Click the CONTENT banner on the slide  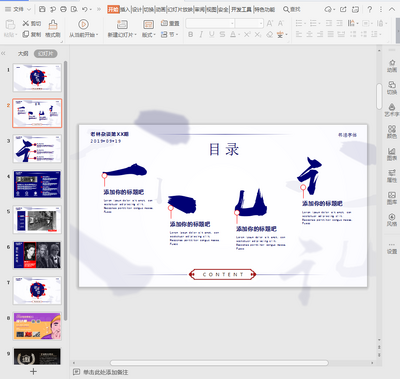(223, 274)
